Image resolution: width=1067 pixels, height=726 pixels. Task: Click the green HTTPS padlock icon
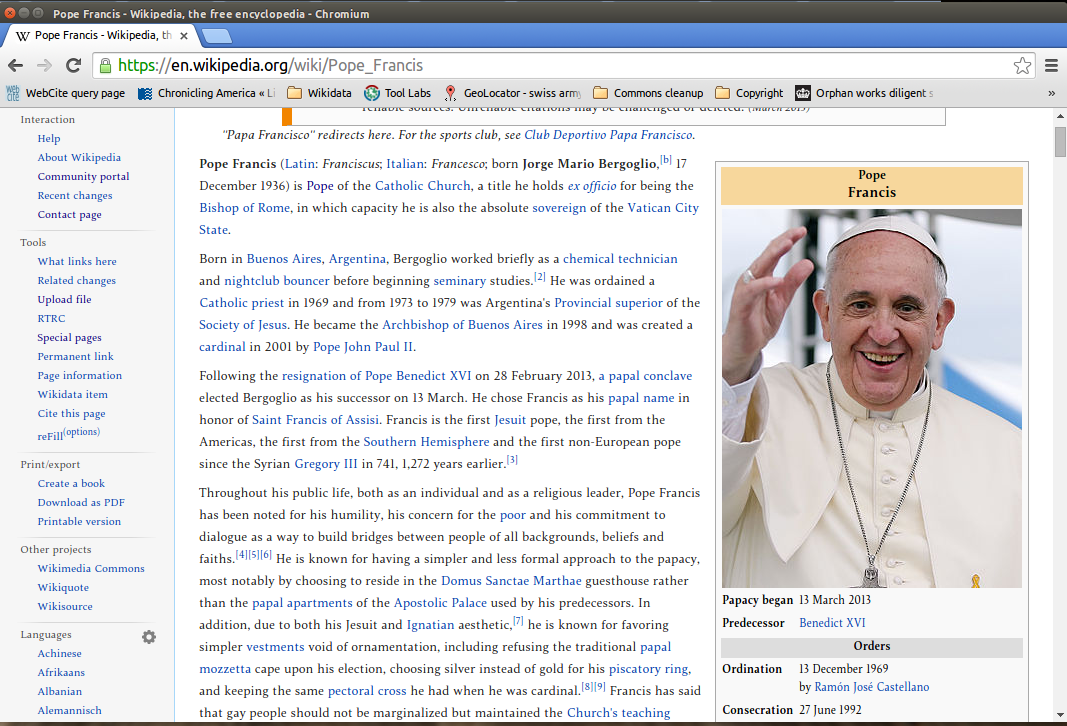105,65
